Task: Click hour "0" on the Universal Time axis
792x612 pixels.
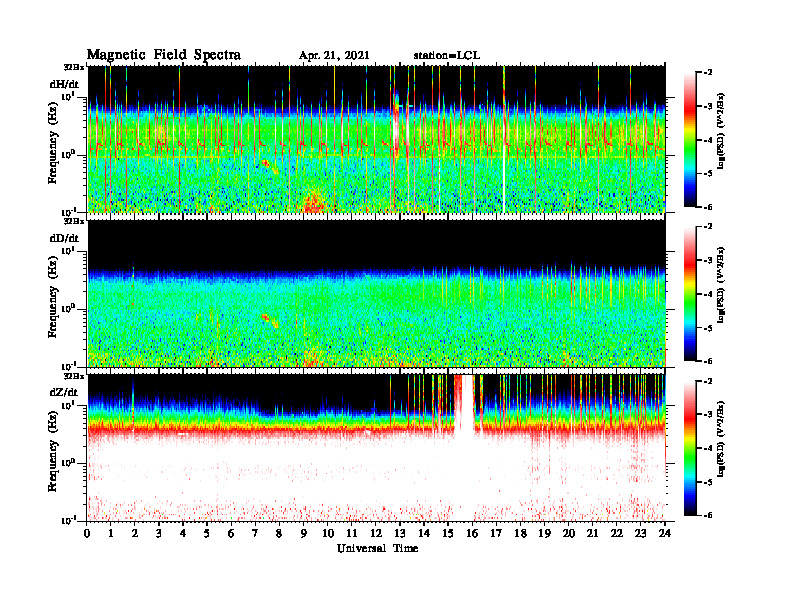Action: tap(87, 534)
